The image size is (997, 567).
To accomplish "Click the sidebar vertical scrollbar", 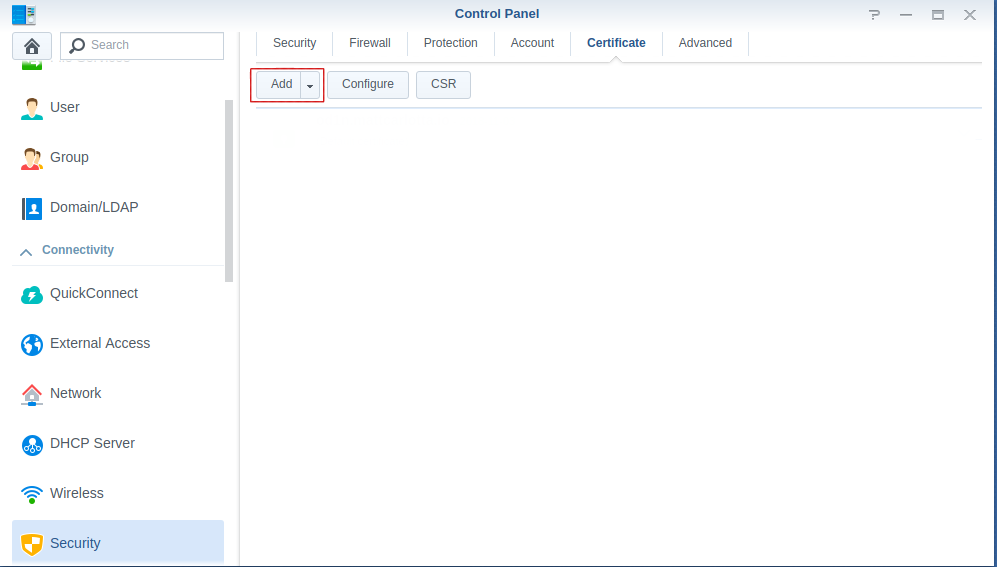I will tap(229, 191).
